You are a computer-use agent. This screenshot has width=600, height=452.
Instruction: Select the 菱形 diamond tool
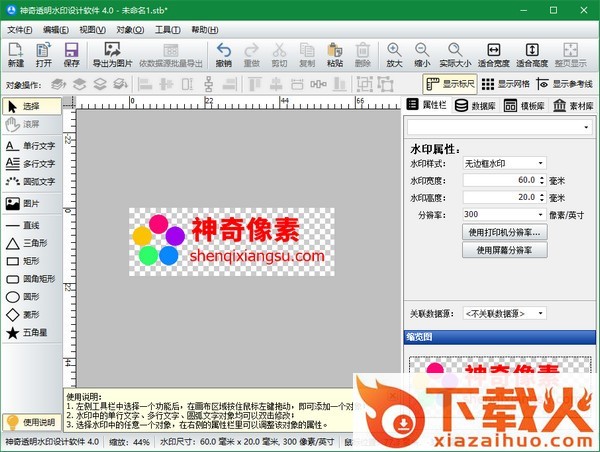31,315
